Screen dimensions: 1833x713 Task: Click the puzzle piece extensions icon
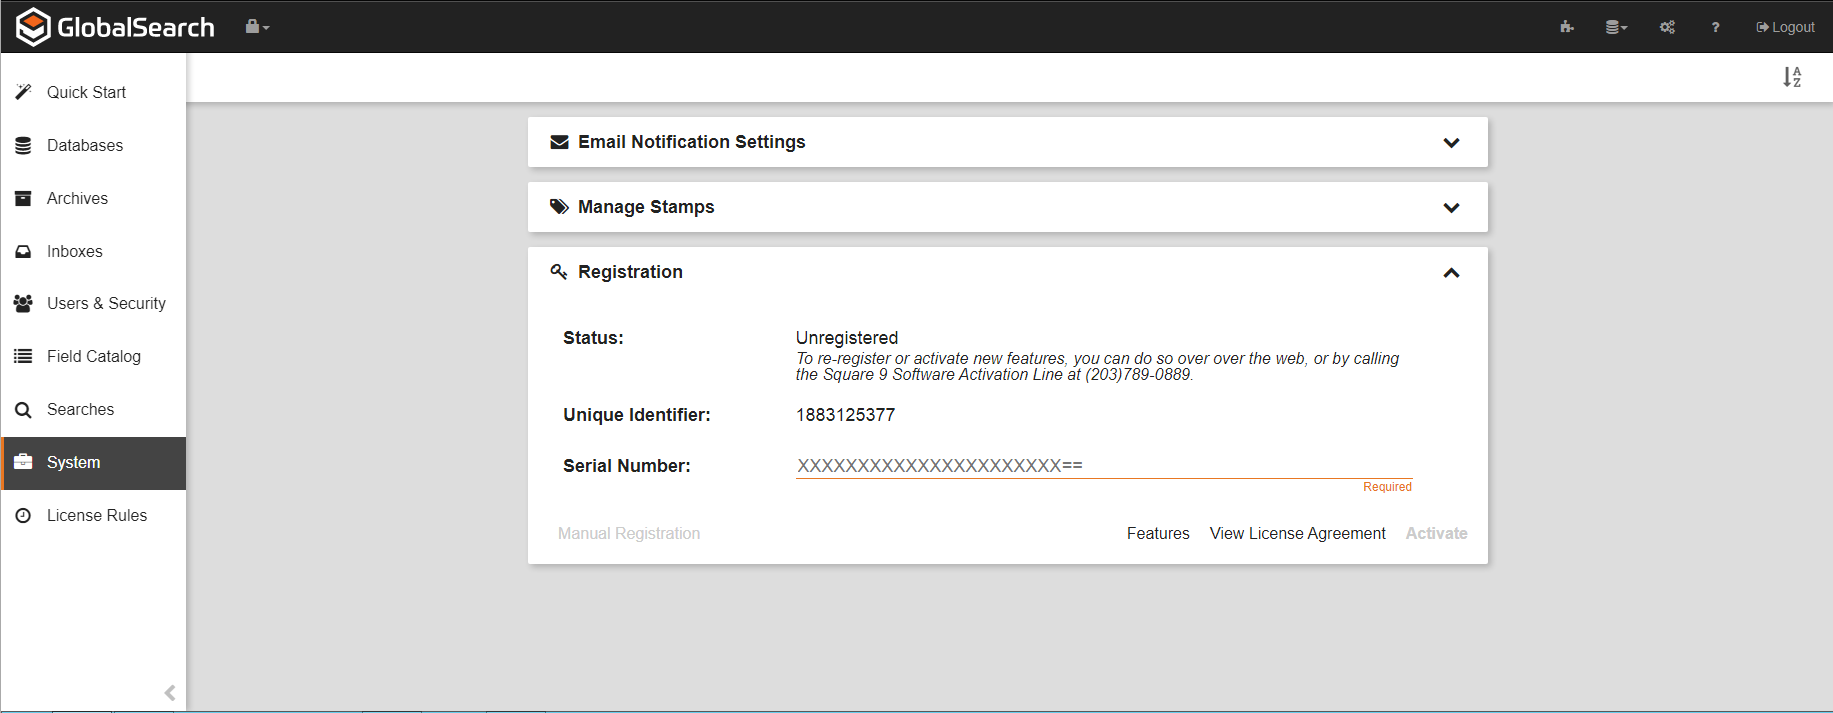point(1566,27)
